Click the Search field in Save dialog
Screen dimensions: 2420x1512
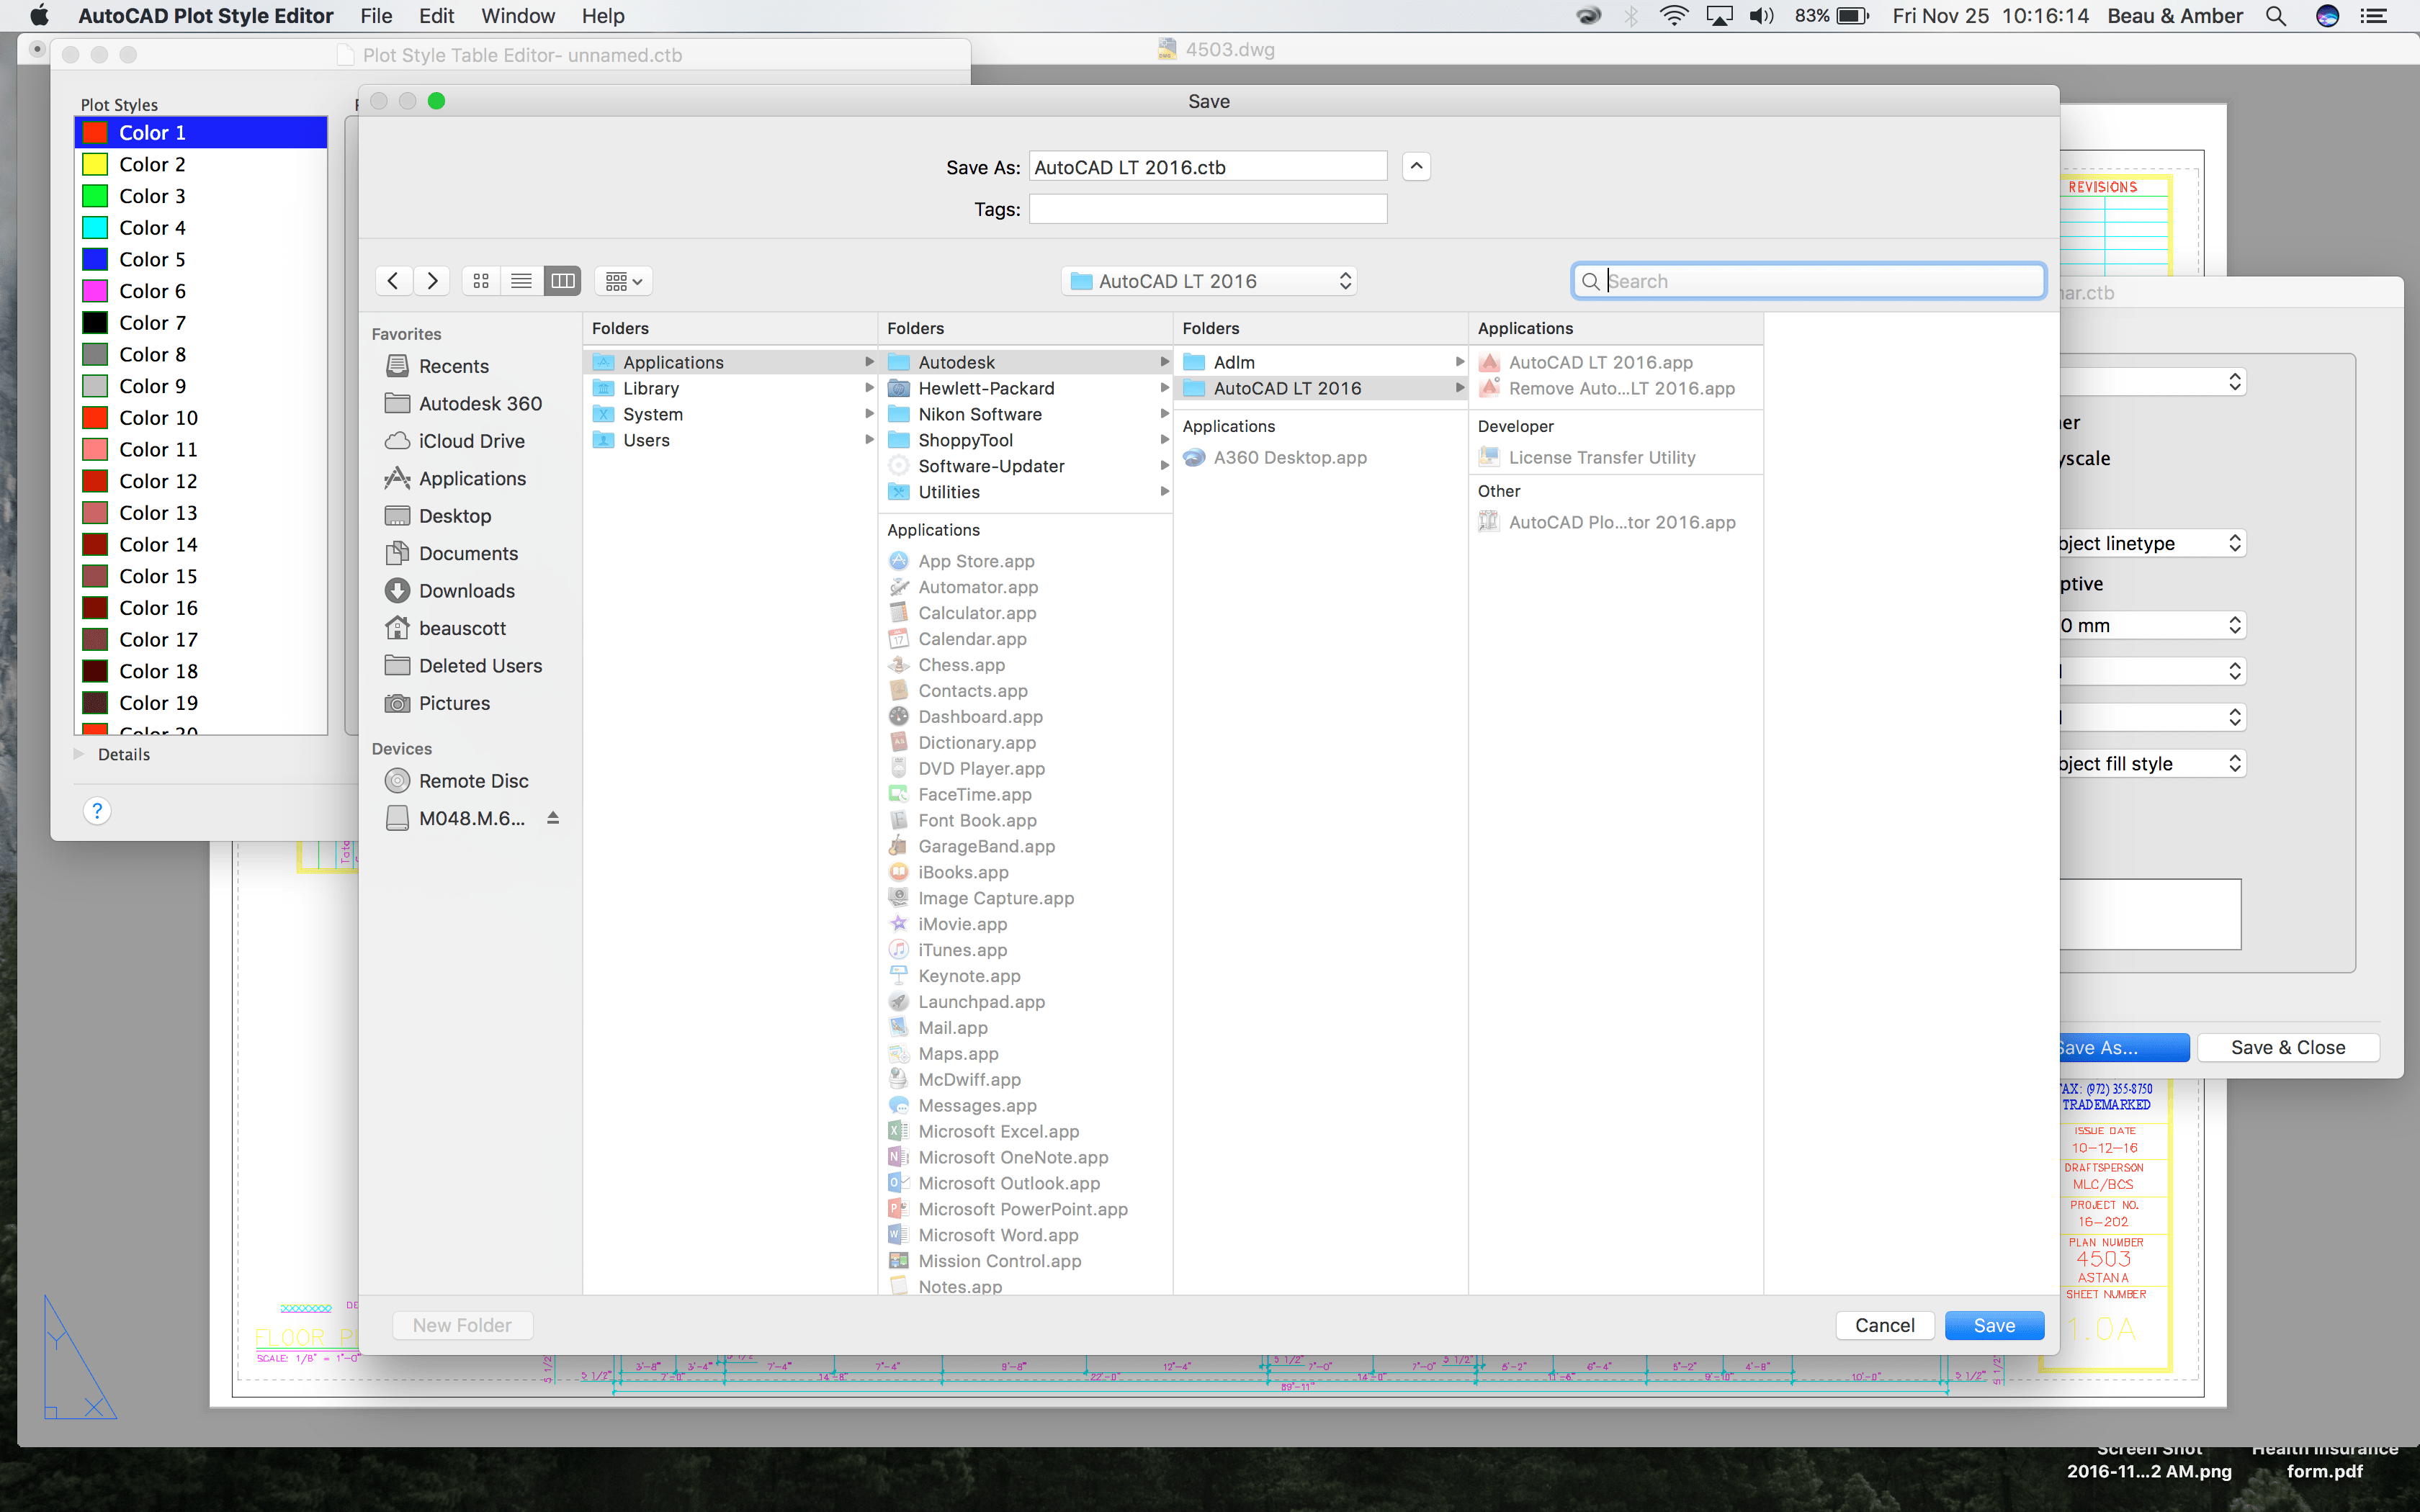(x=1808, y=281)
